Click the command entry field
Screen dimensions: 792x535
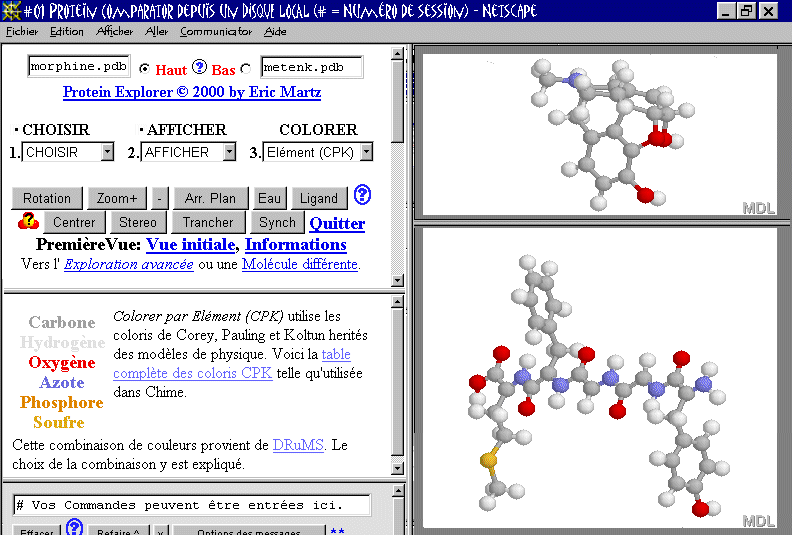(192, 505)
